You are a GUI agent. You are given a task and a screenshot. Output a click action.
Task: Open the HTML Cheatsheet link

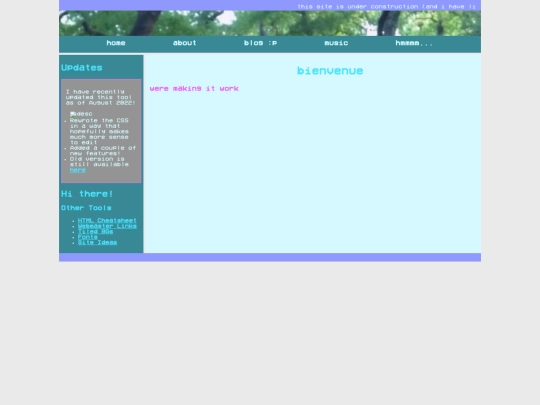107,220
